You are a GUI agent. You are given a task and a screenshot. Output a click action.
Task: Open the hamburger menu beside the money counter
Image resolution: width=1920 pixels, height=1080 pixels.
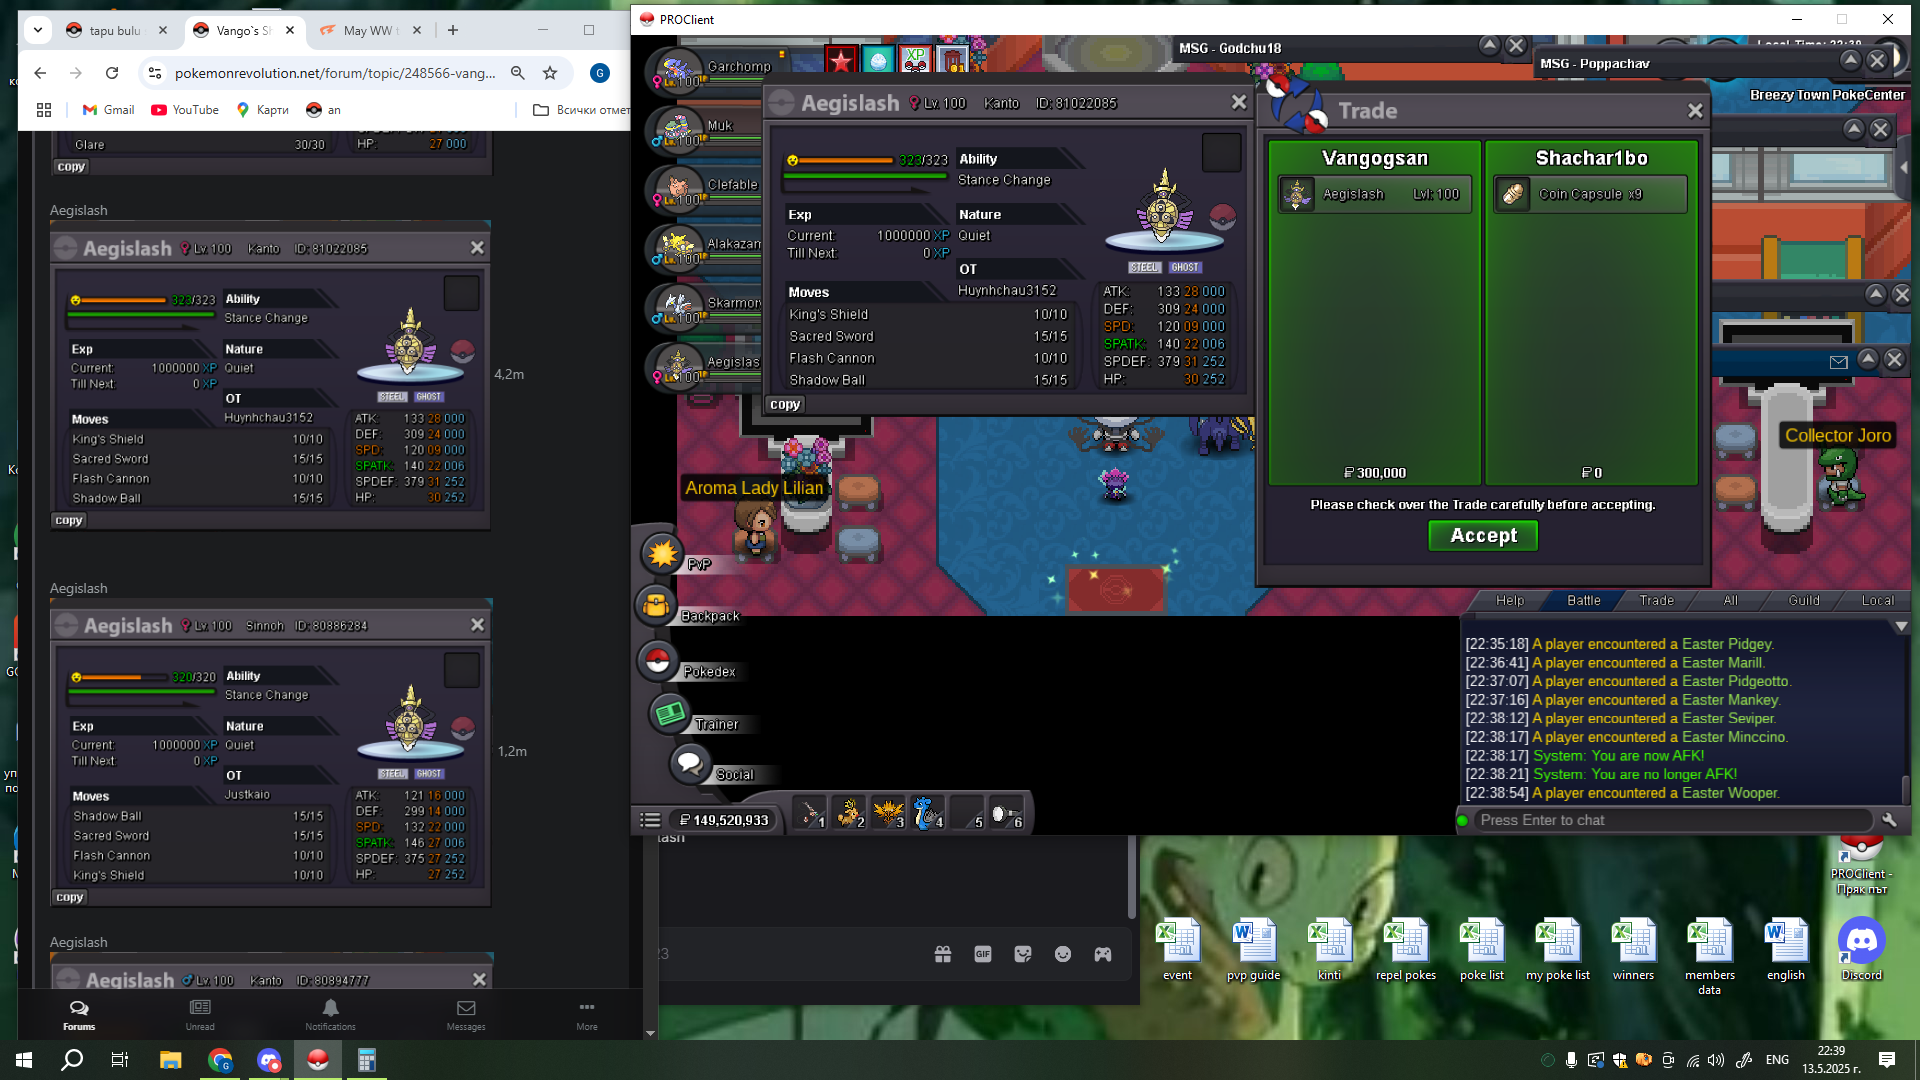[x=650, y=820]
